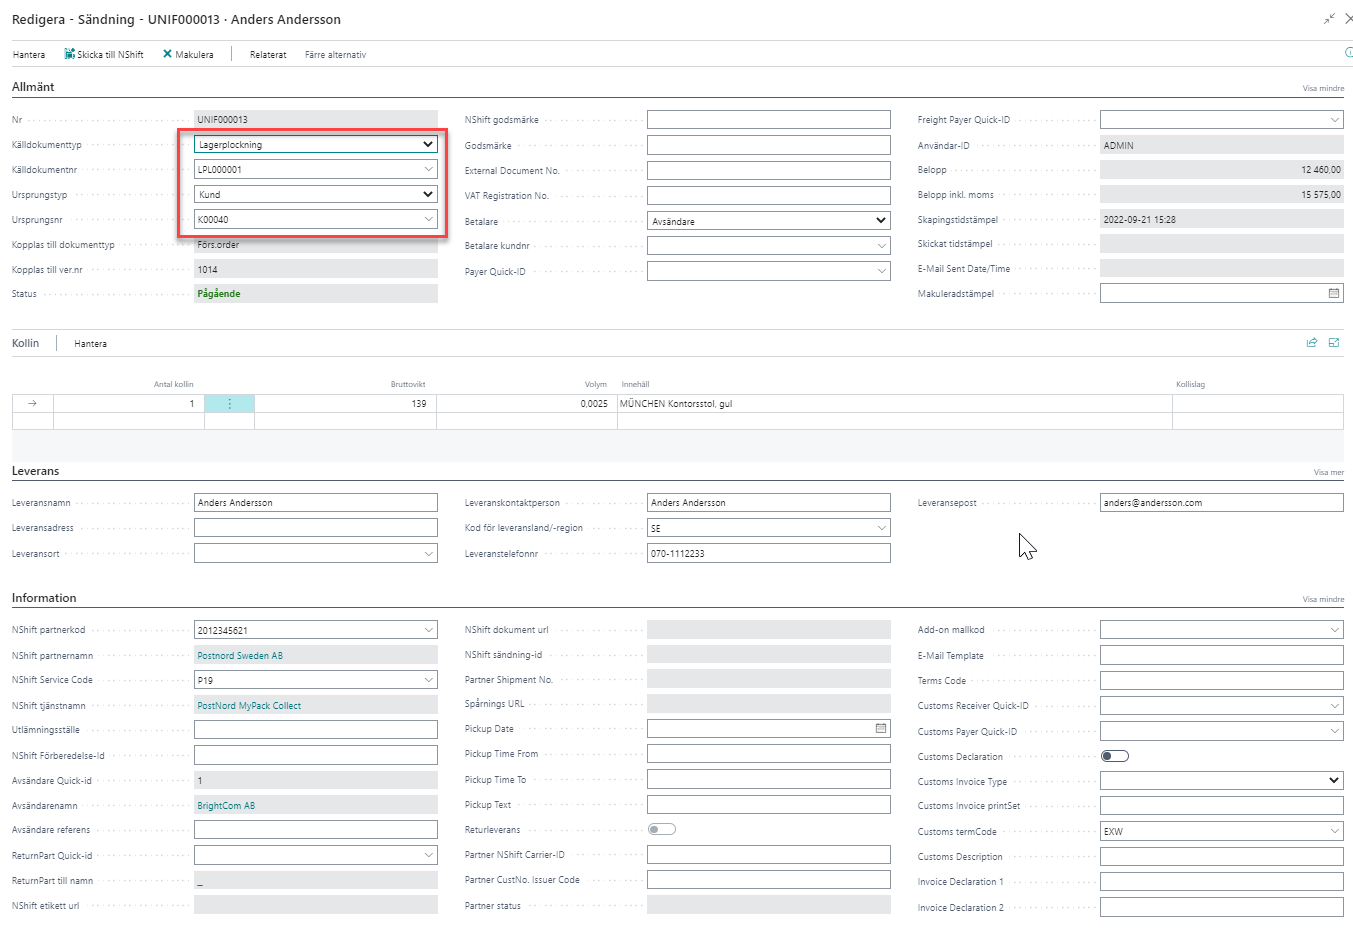This screenshot has height=932, width=1353.
Task: Click the Skicka till NShift icon
Action: [x=70, y=54]
